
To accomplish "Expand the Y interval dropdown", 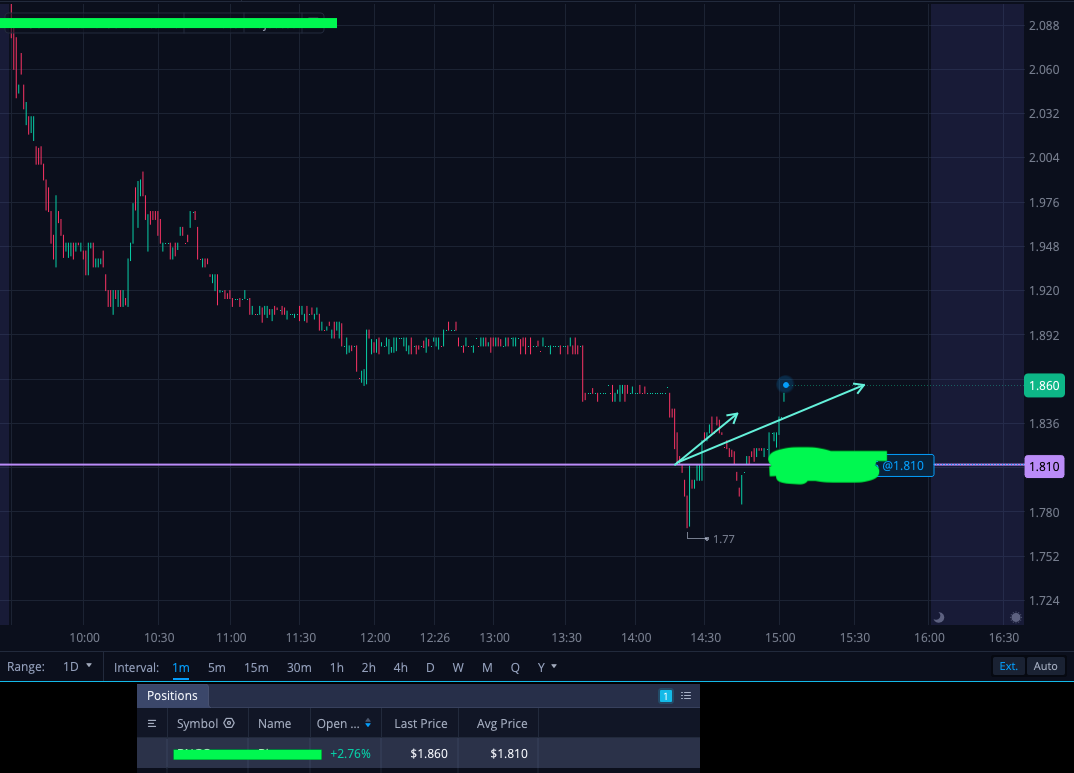I will pyautogui.click(x=547, y=667).
